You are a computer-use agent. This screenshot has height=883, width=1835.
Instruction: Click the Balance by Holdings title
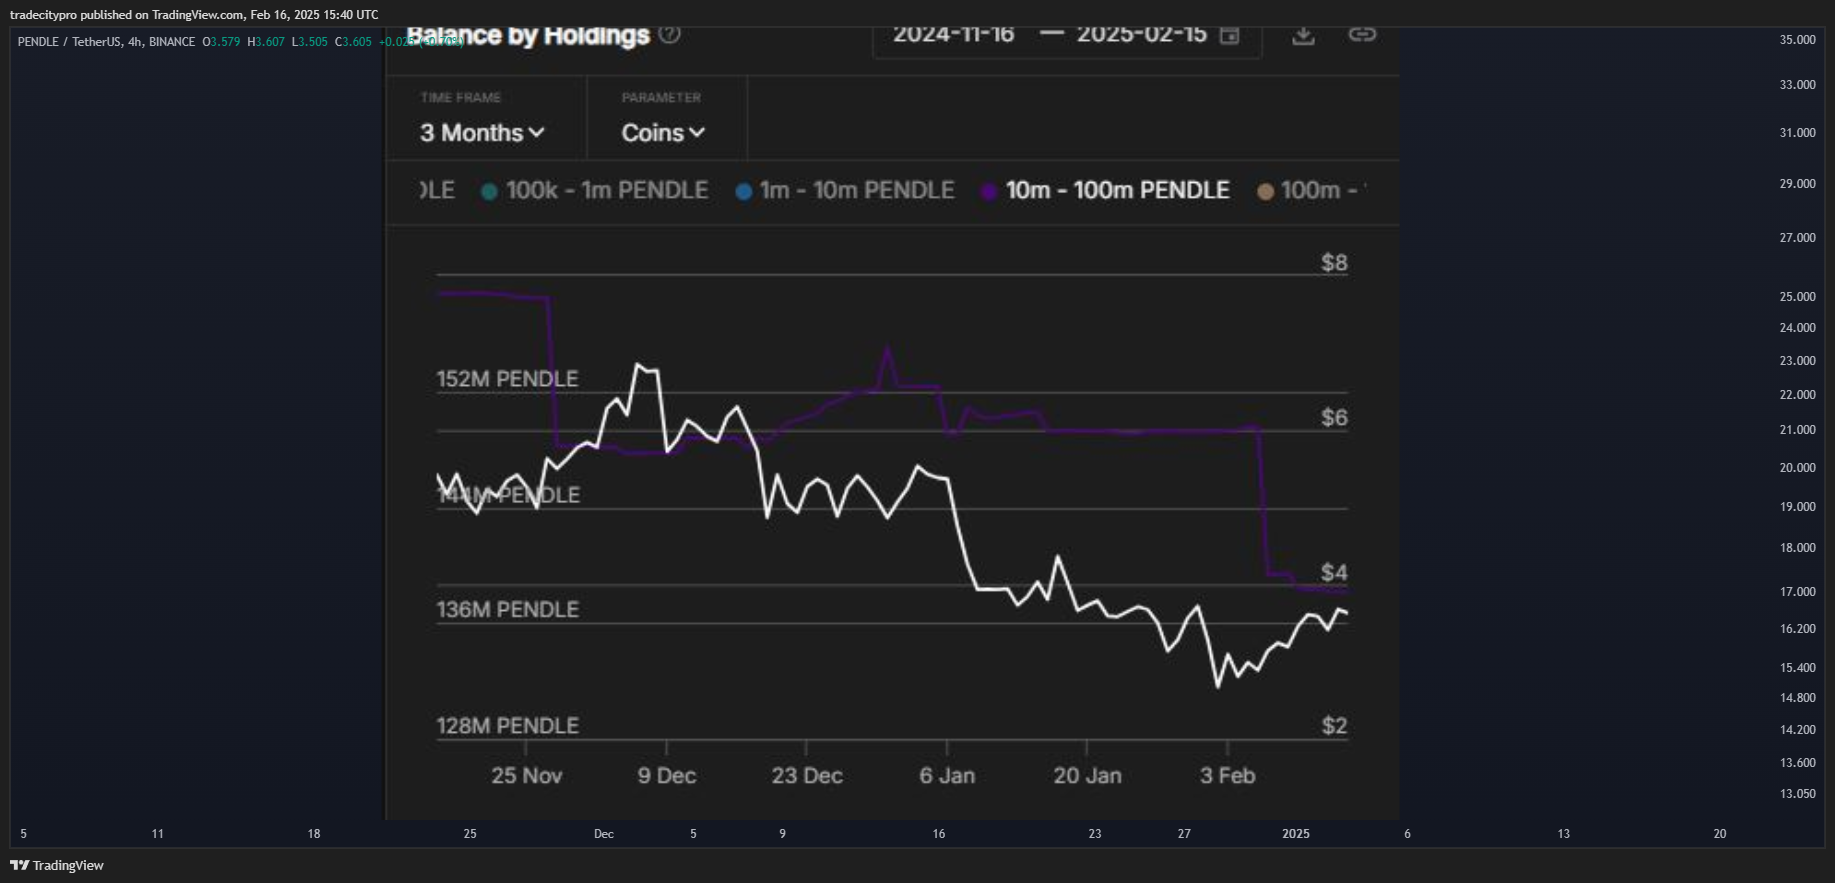pyautogui.click(x=528, y=35)
